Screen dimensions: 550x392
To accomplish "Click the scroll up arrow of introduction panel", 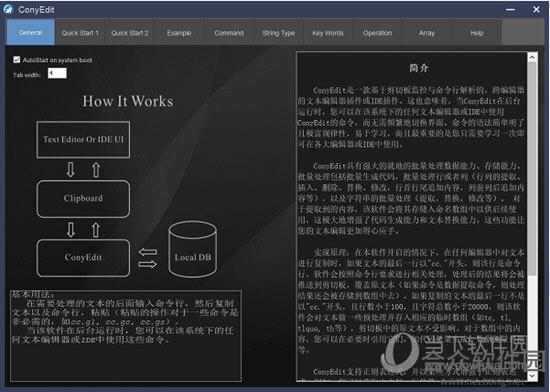I will [x=532, y=57].
